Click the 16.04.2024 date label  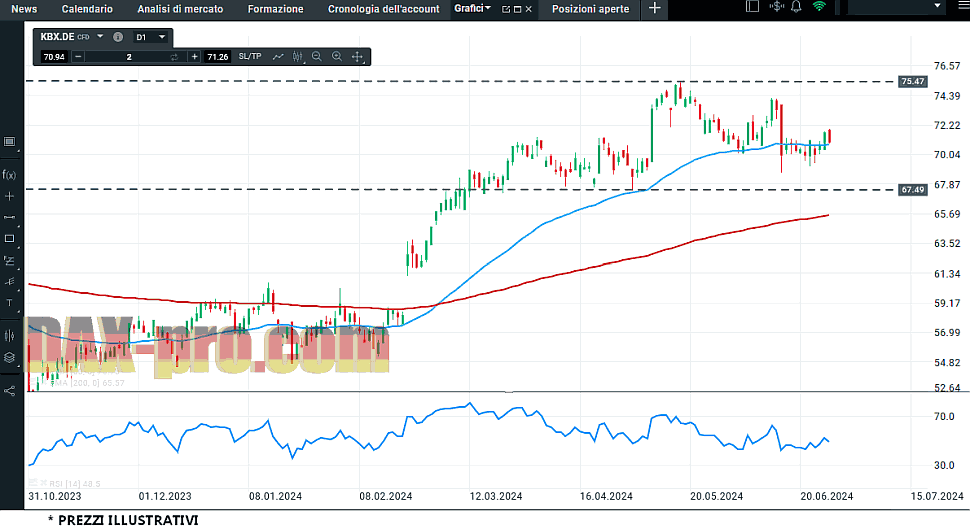pyautogui.click(x=606, y=496)
